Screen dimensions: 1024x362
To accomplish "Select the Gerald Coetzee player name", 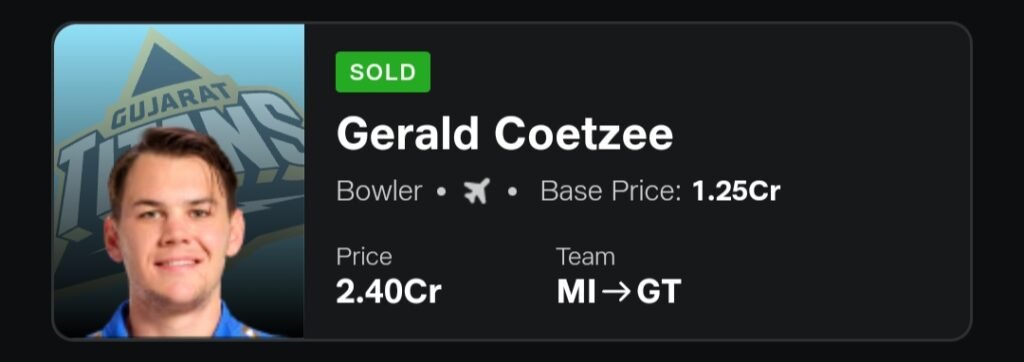I will 504,135.
